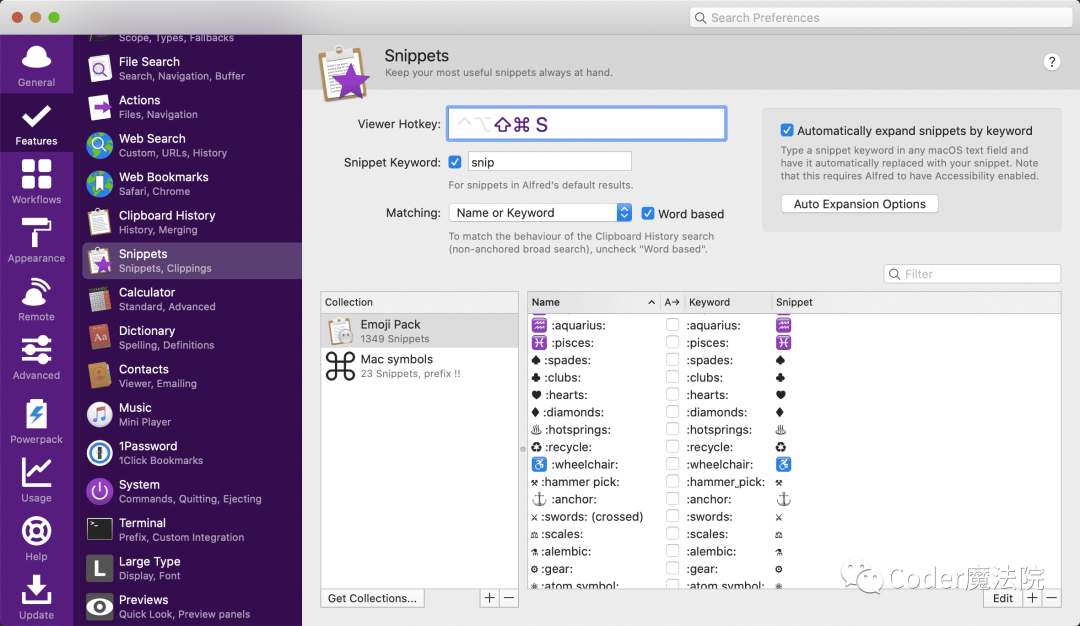Screen dimensions: 1080x626
Task: Click the Terminal feature icon
Action: [100, 530]
